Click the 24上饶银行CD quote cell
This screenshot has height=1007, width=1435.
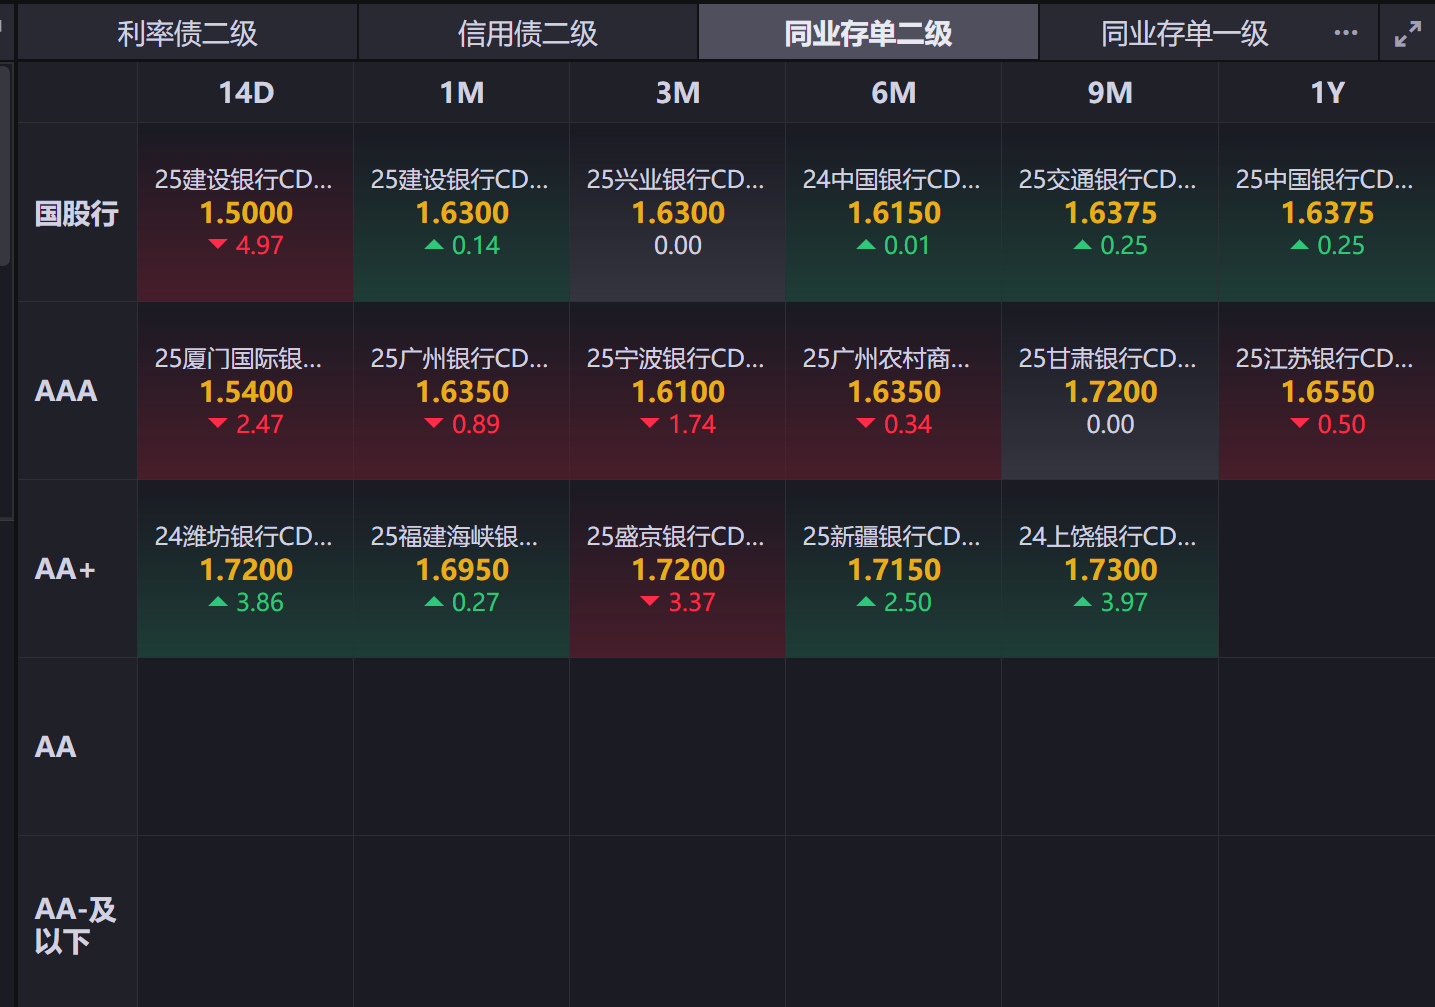[x=1110, y=569]
